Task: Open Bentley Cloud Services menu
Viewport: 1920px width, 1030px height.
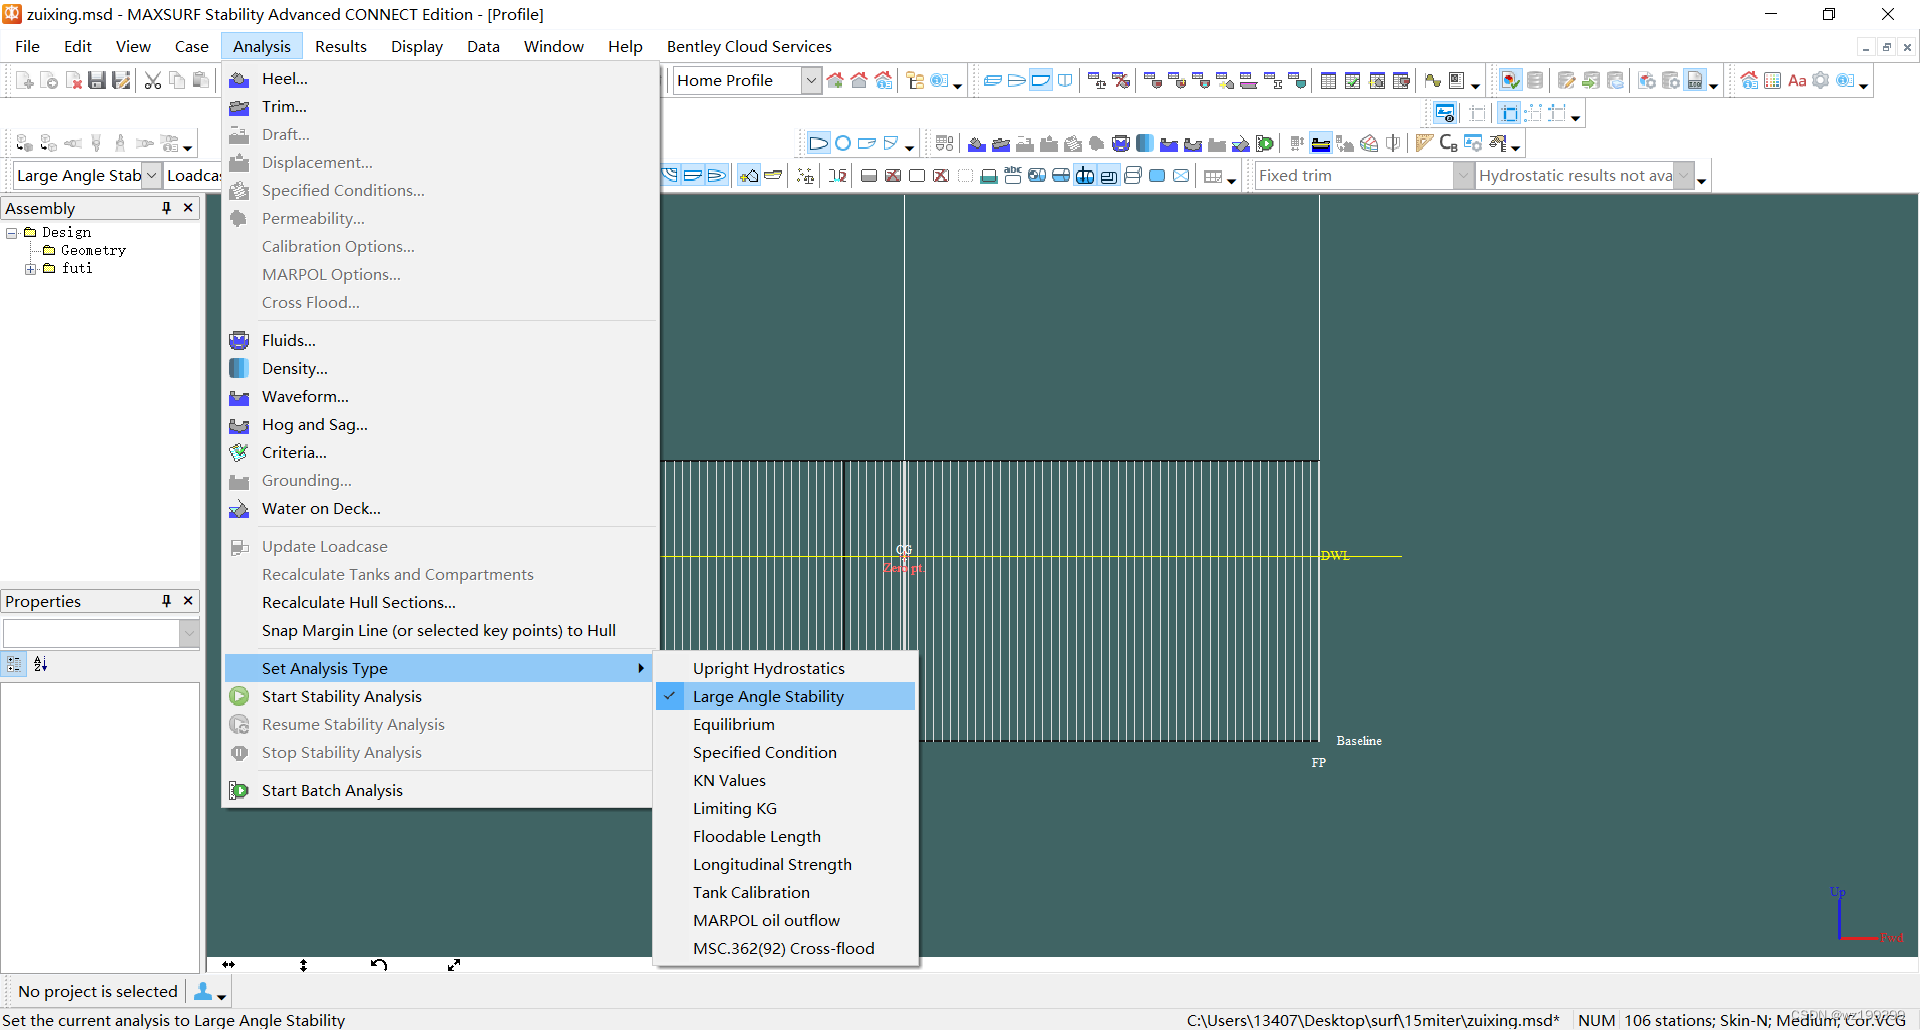Action: point(749,47)
